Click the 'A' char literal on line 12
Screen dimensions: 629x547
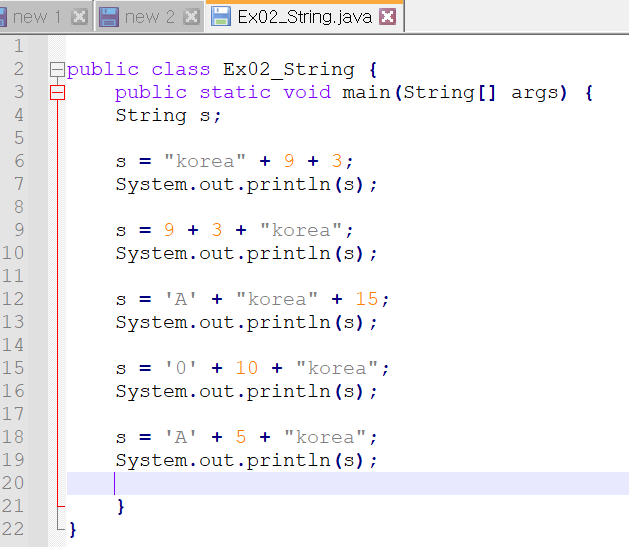[x=181, y=300]
